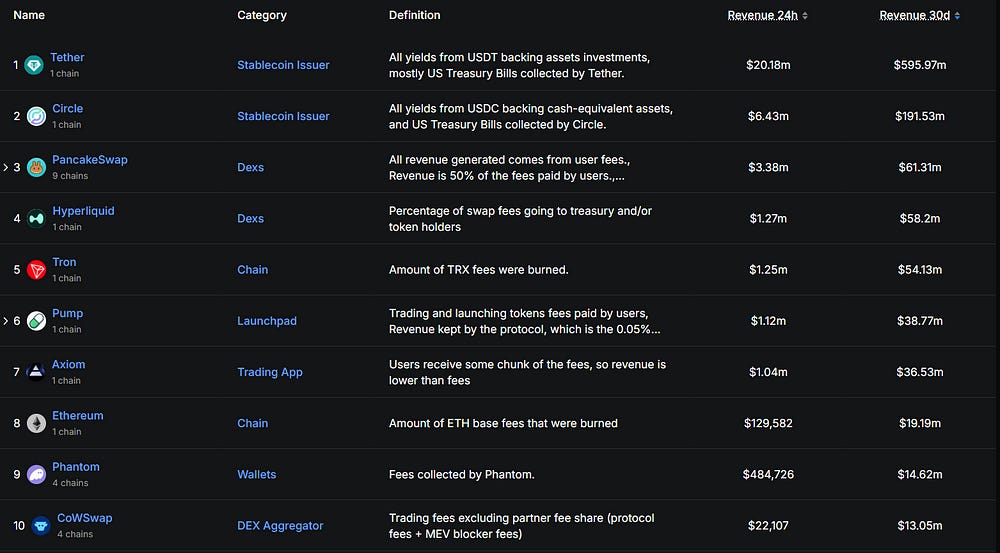Open the Tron protocol link
Viewport: 1000px width, 553px height.
click(64, 262)
